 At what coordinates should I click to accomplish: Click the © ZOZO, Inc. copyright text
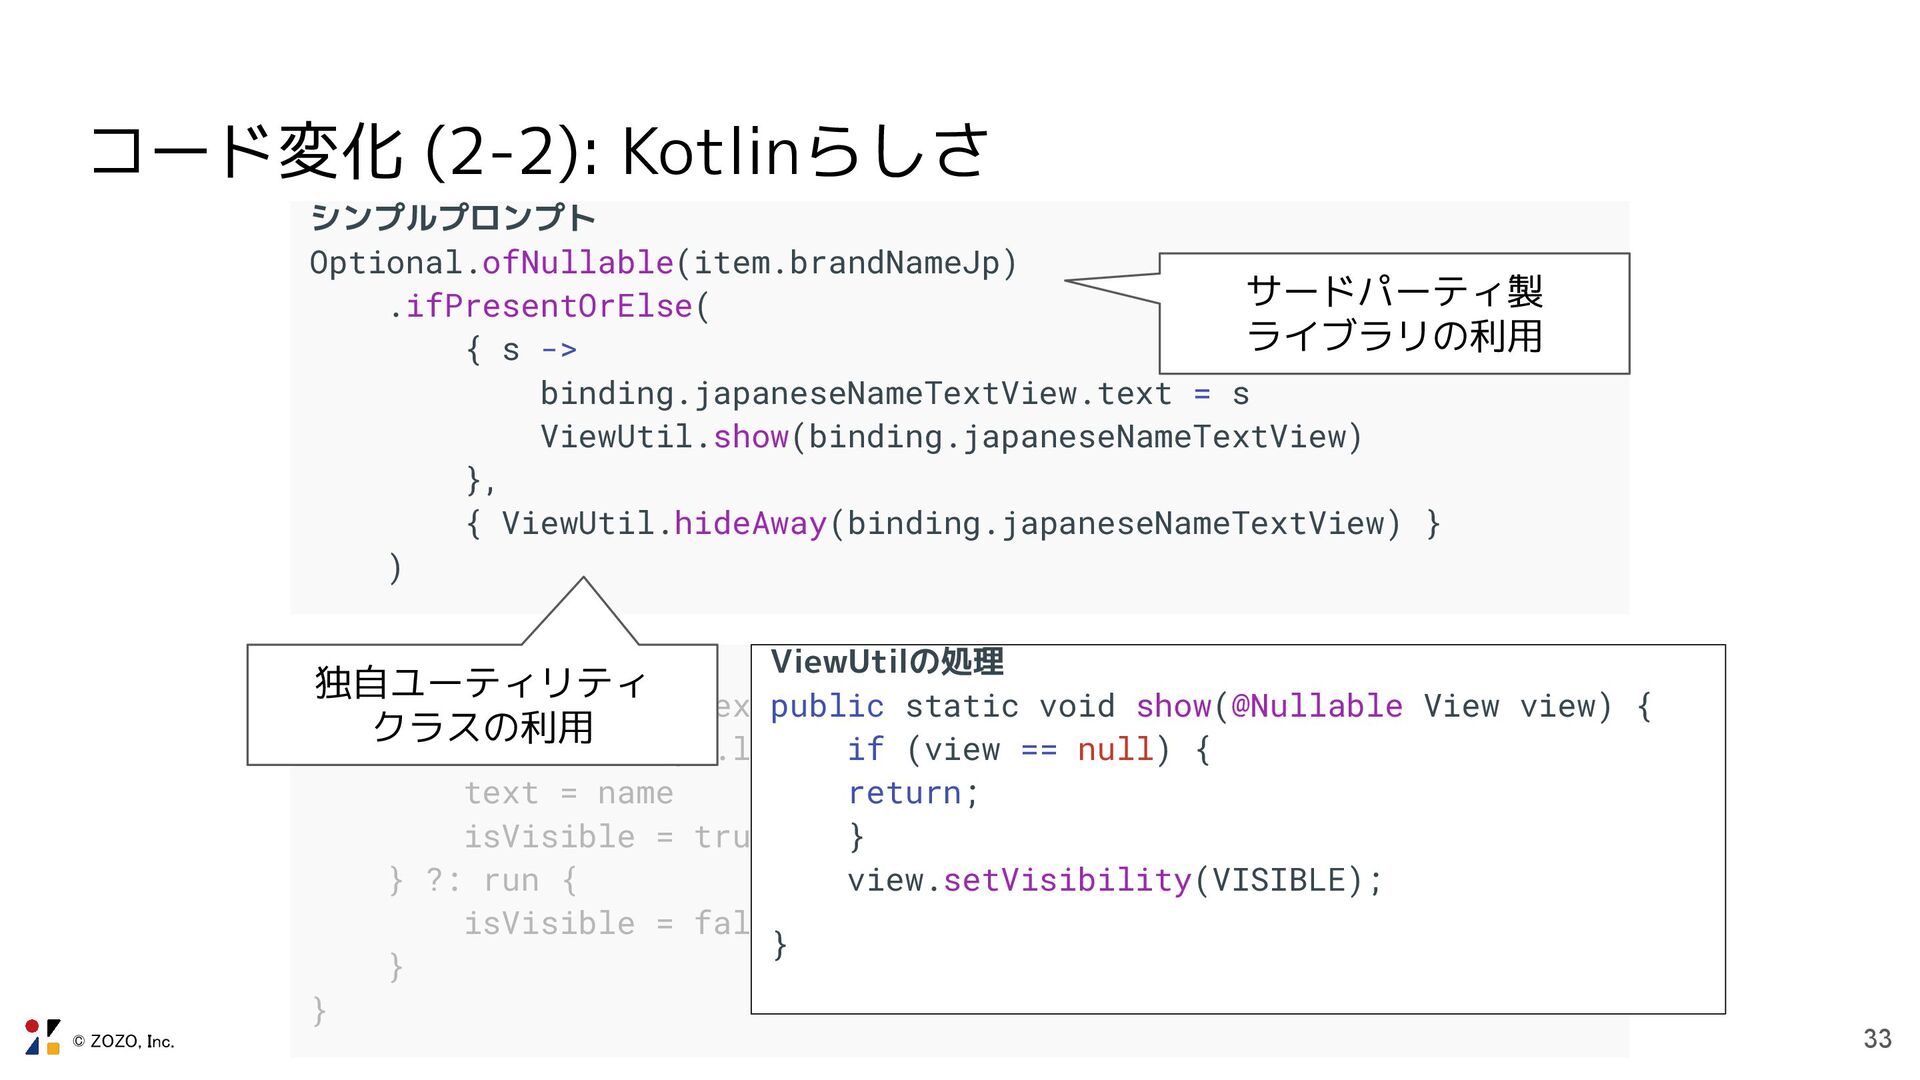click(123, 1041)
